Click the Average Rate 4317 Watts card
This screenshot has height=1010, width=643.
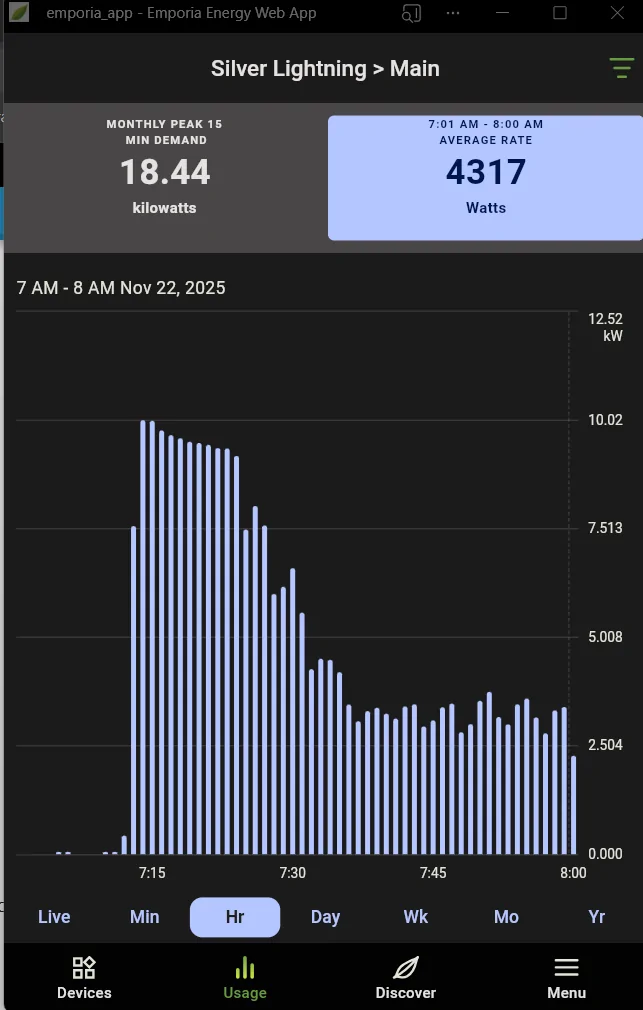coord(485,177)
